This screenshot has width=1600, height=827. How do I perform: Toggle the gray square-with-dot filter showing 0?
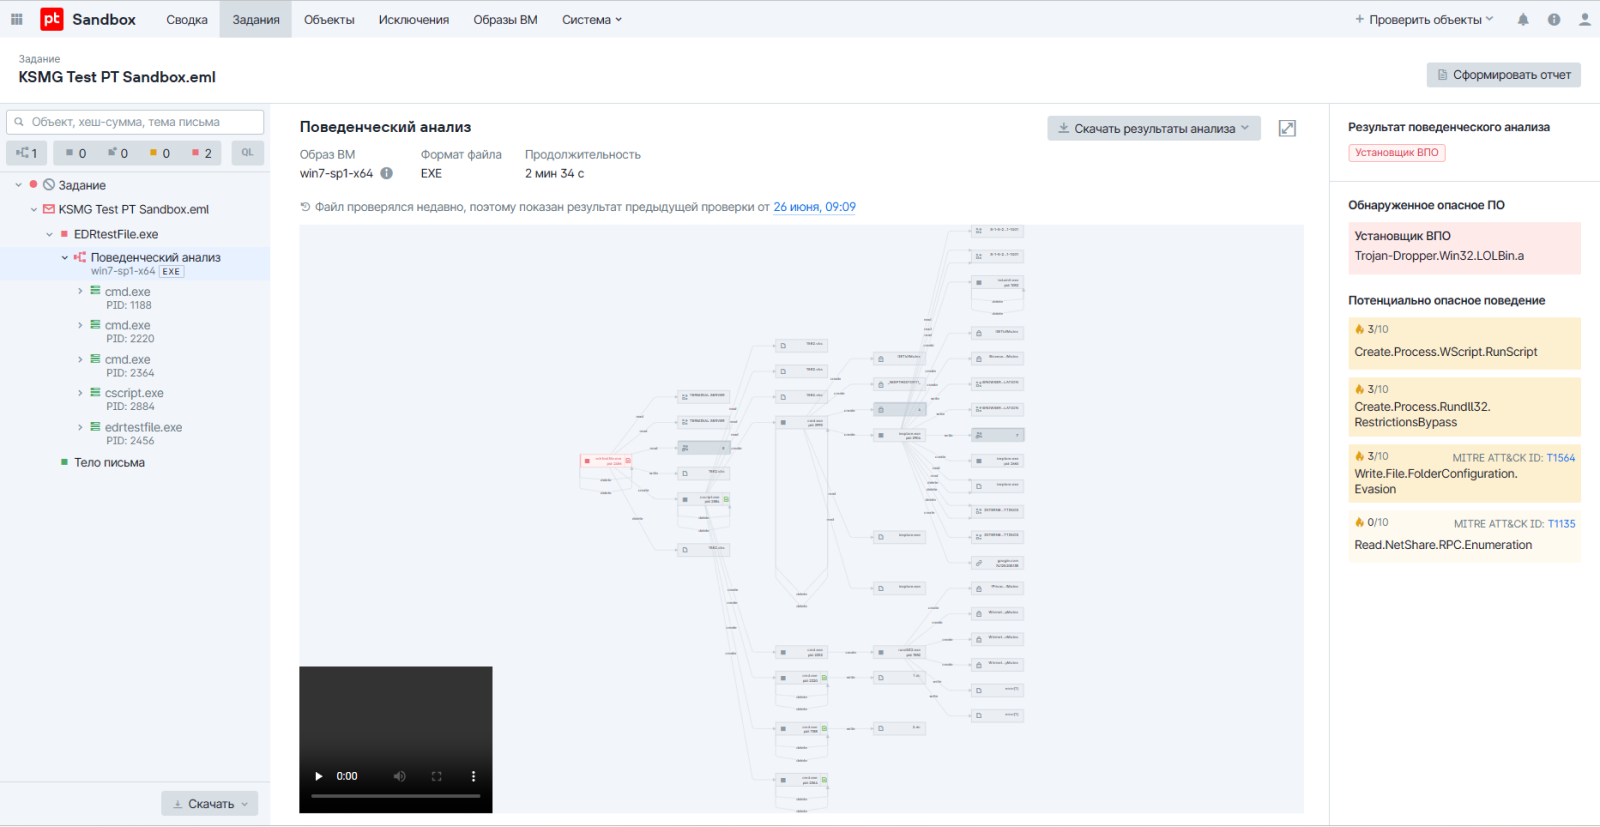(118, 153)
